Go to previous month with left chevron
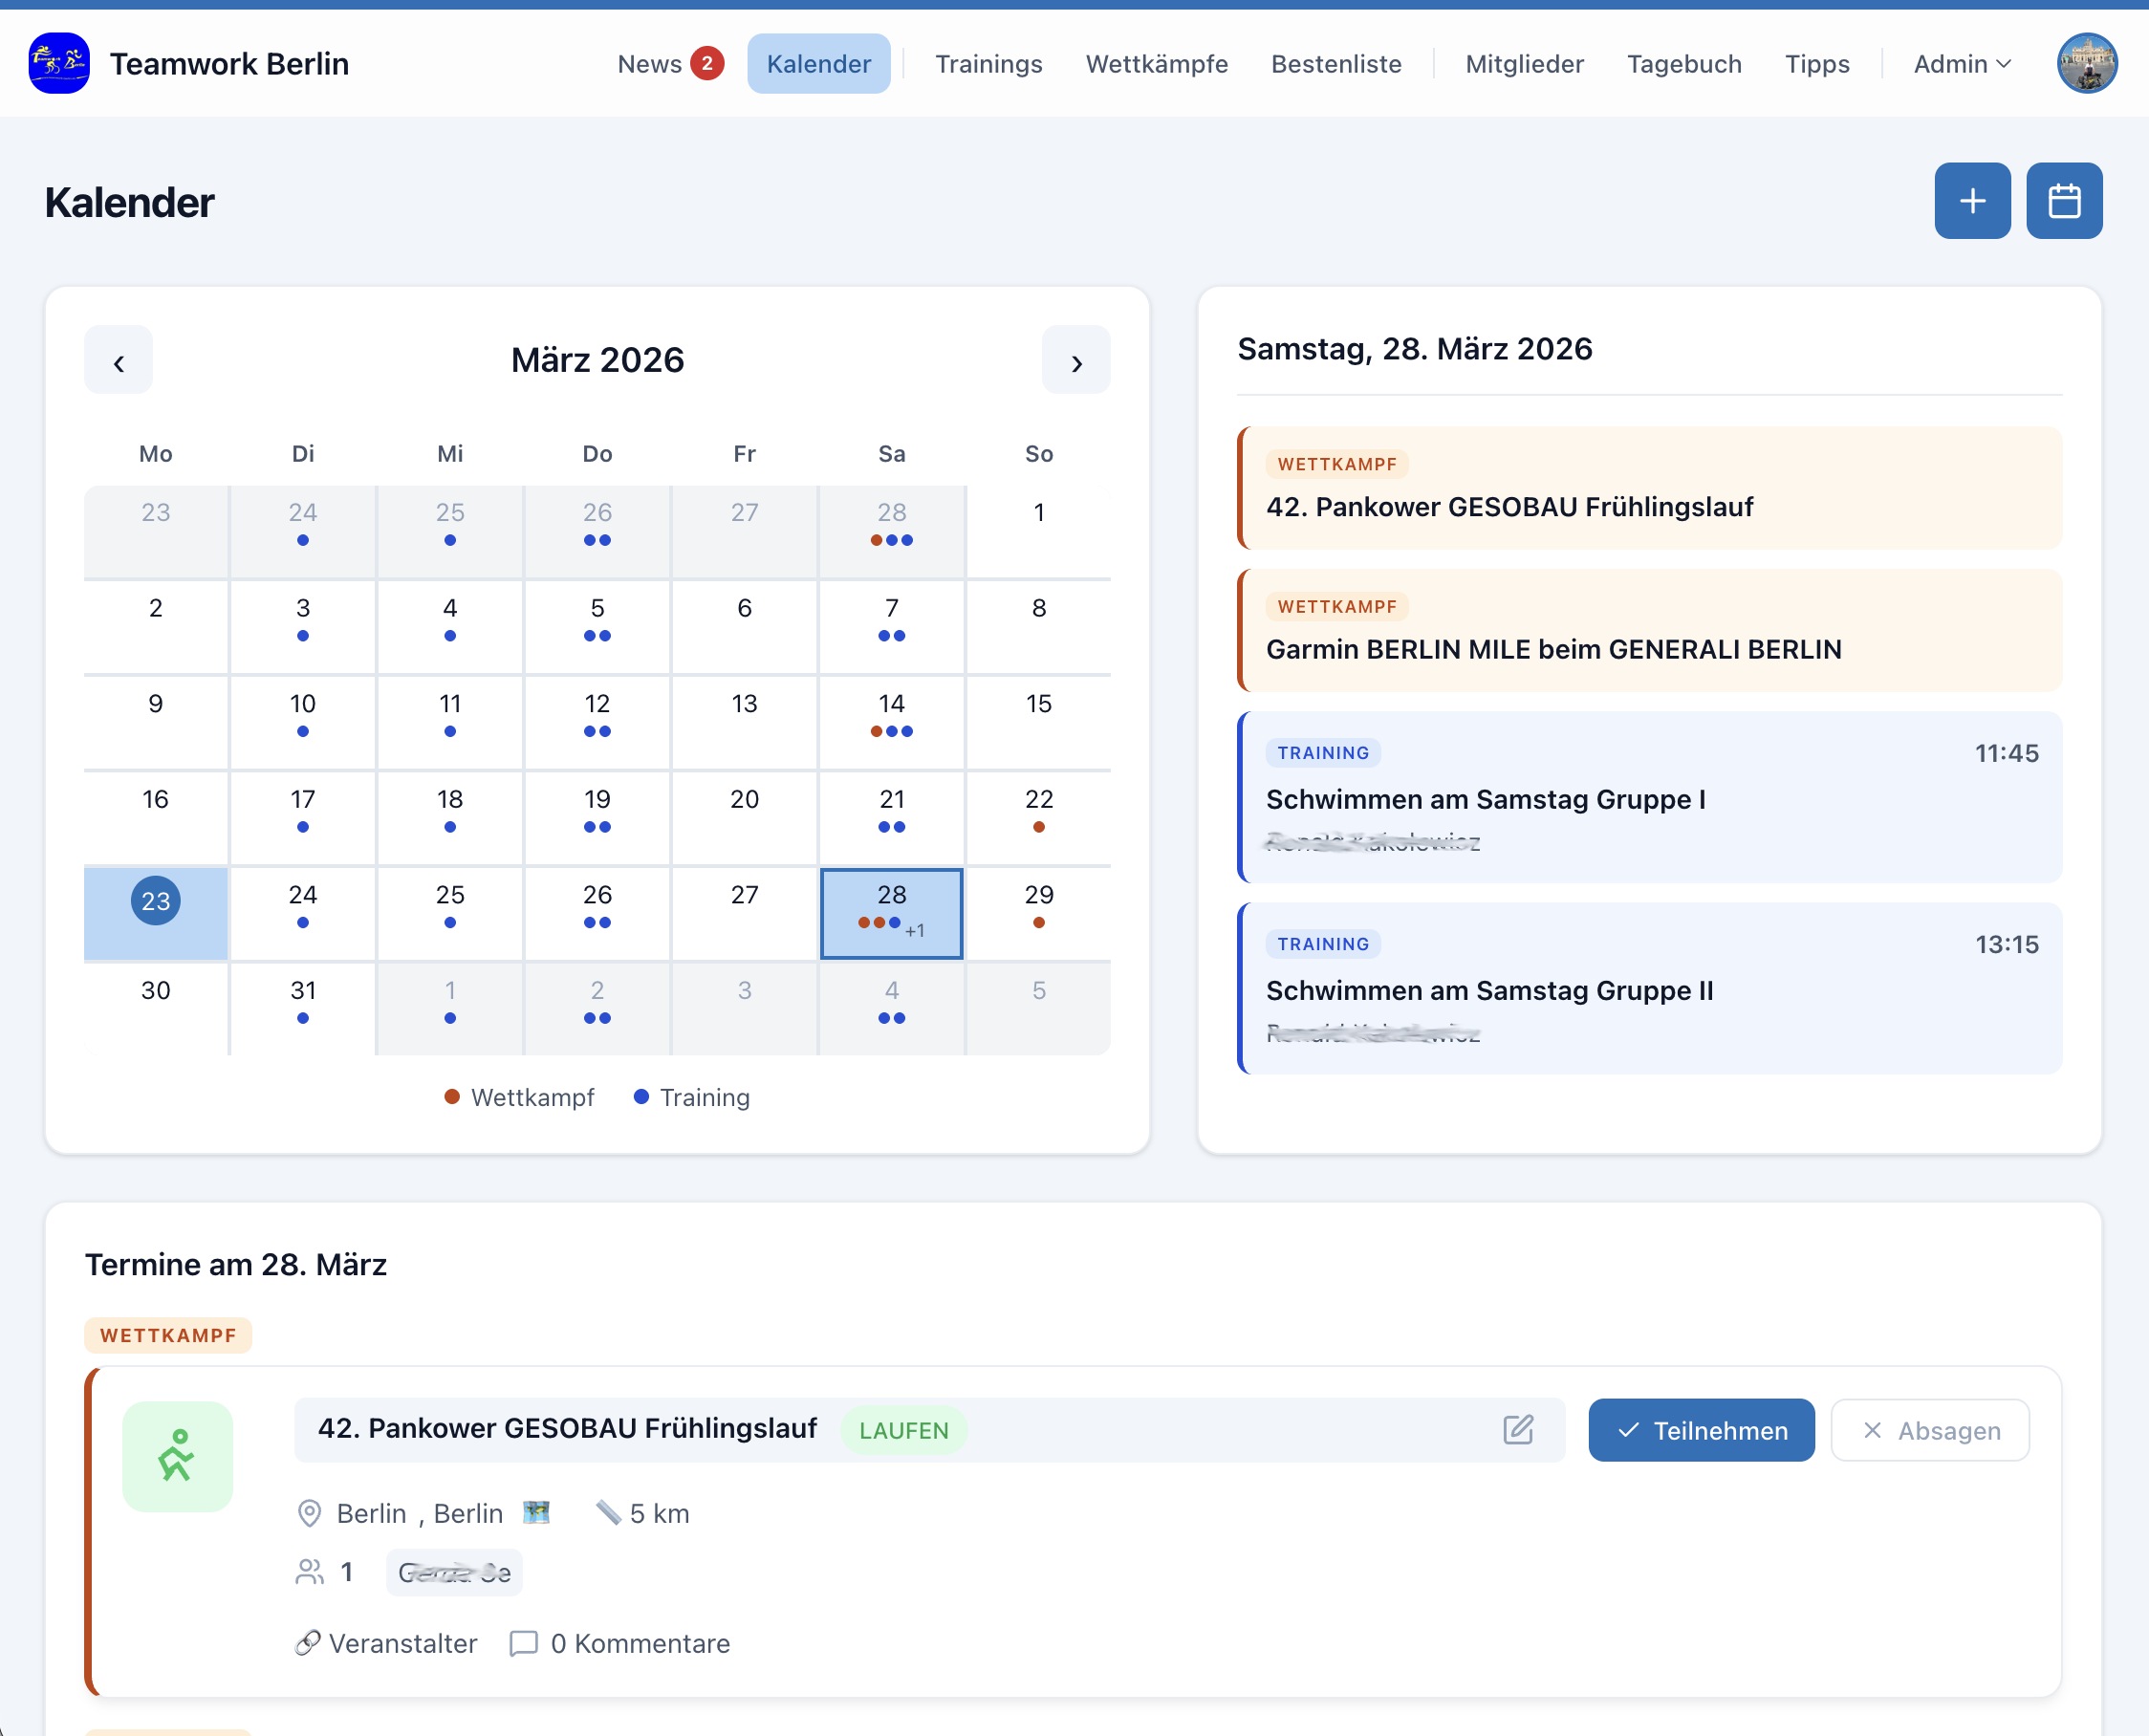Image resolution: width=2149 pixels, height=1736 pixels. [118, 361]
